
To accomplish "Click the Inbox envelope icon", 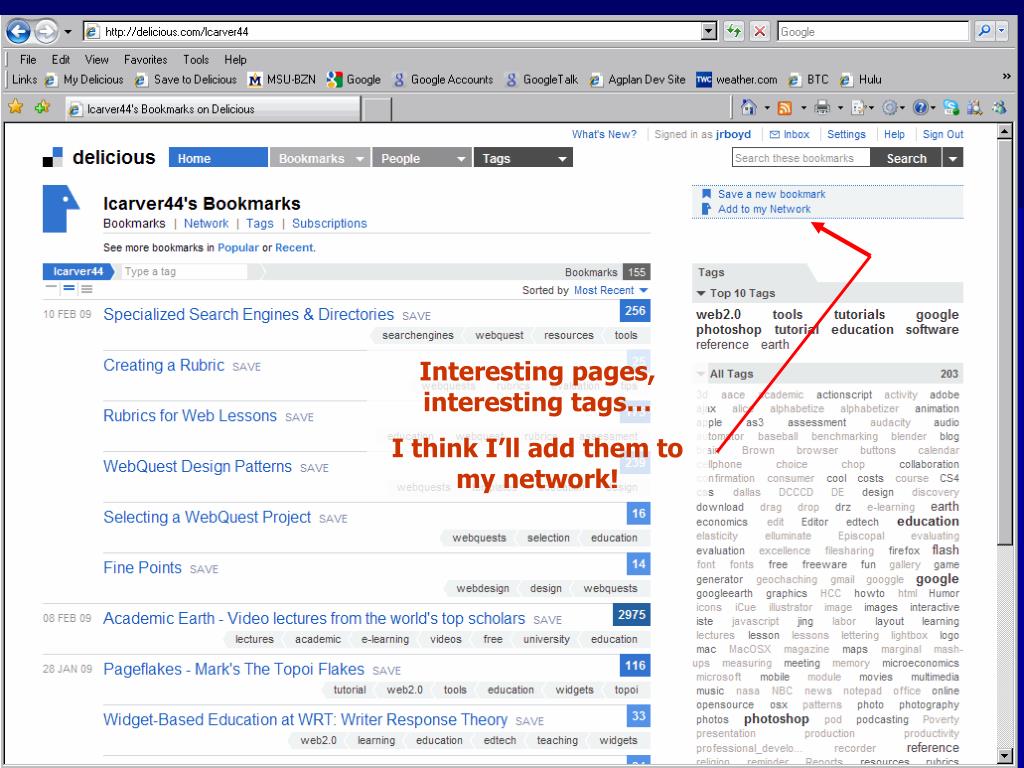I will 775,135.
